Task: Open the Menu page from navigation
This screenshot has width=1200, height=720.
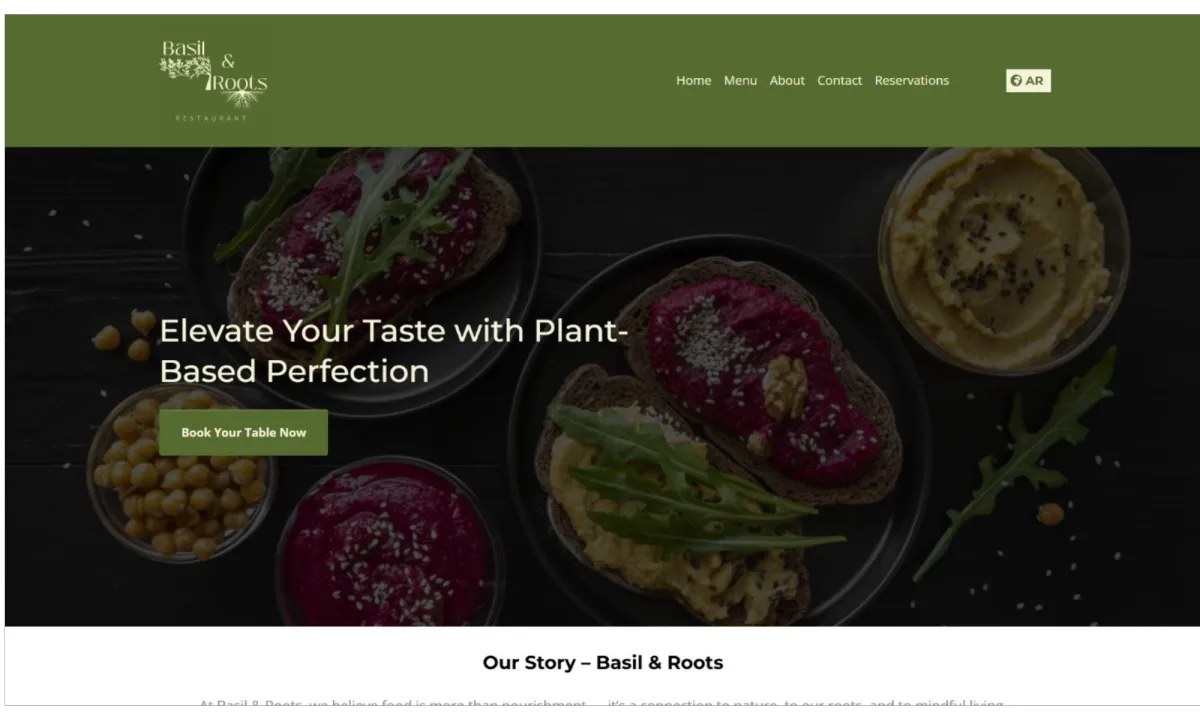Action: point(740,81)
